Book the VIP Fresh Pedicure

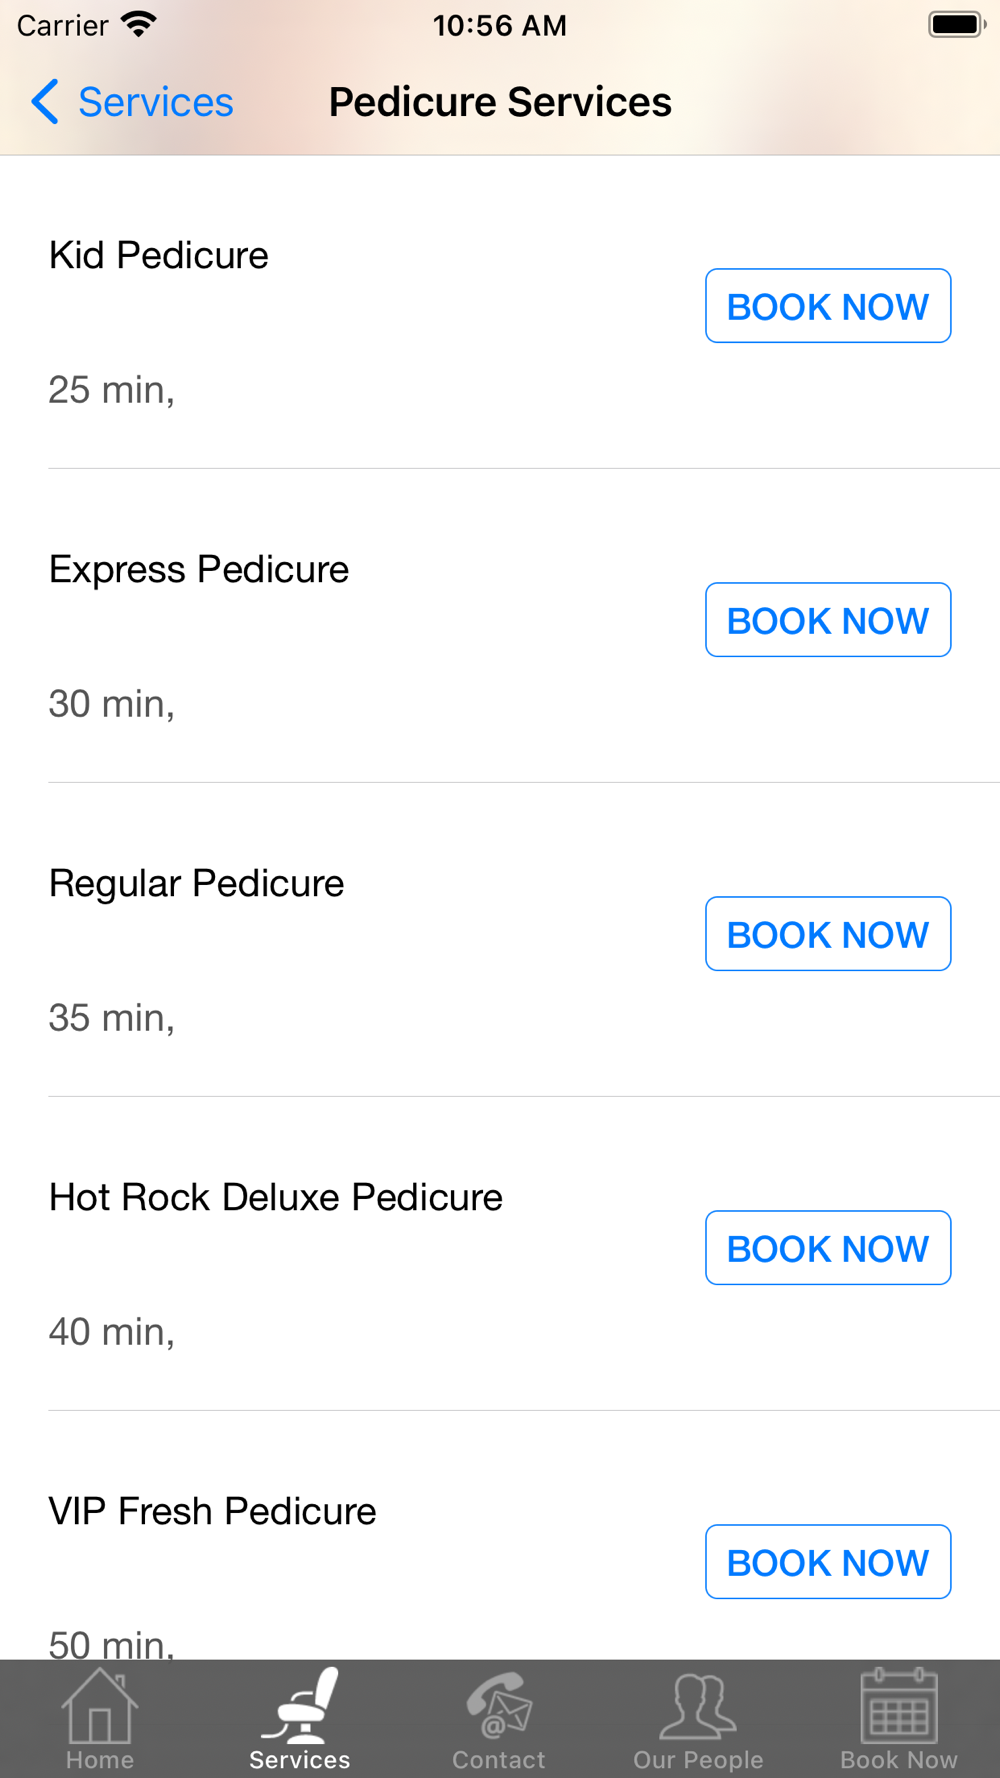click(828, 1562)
